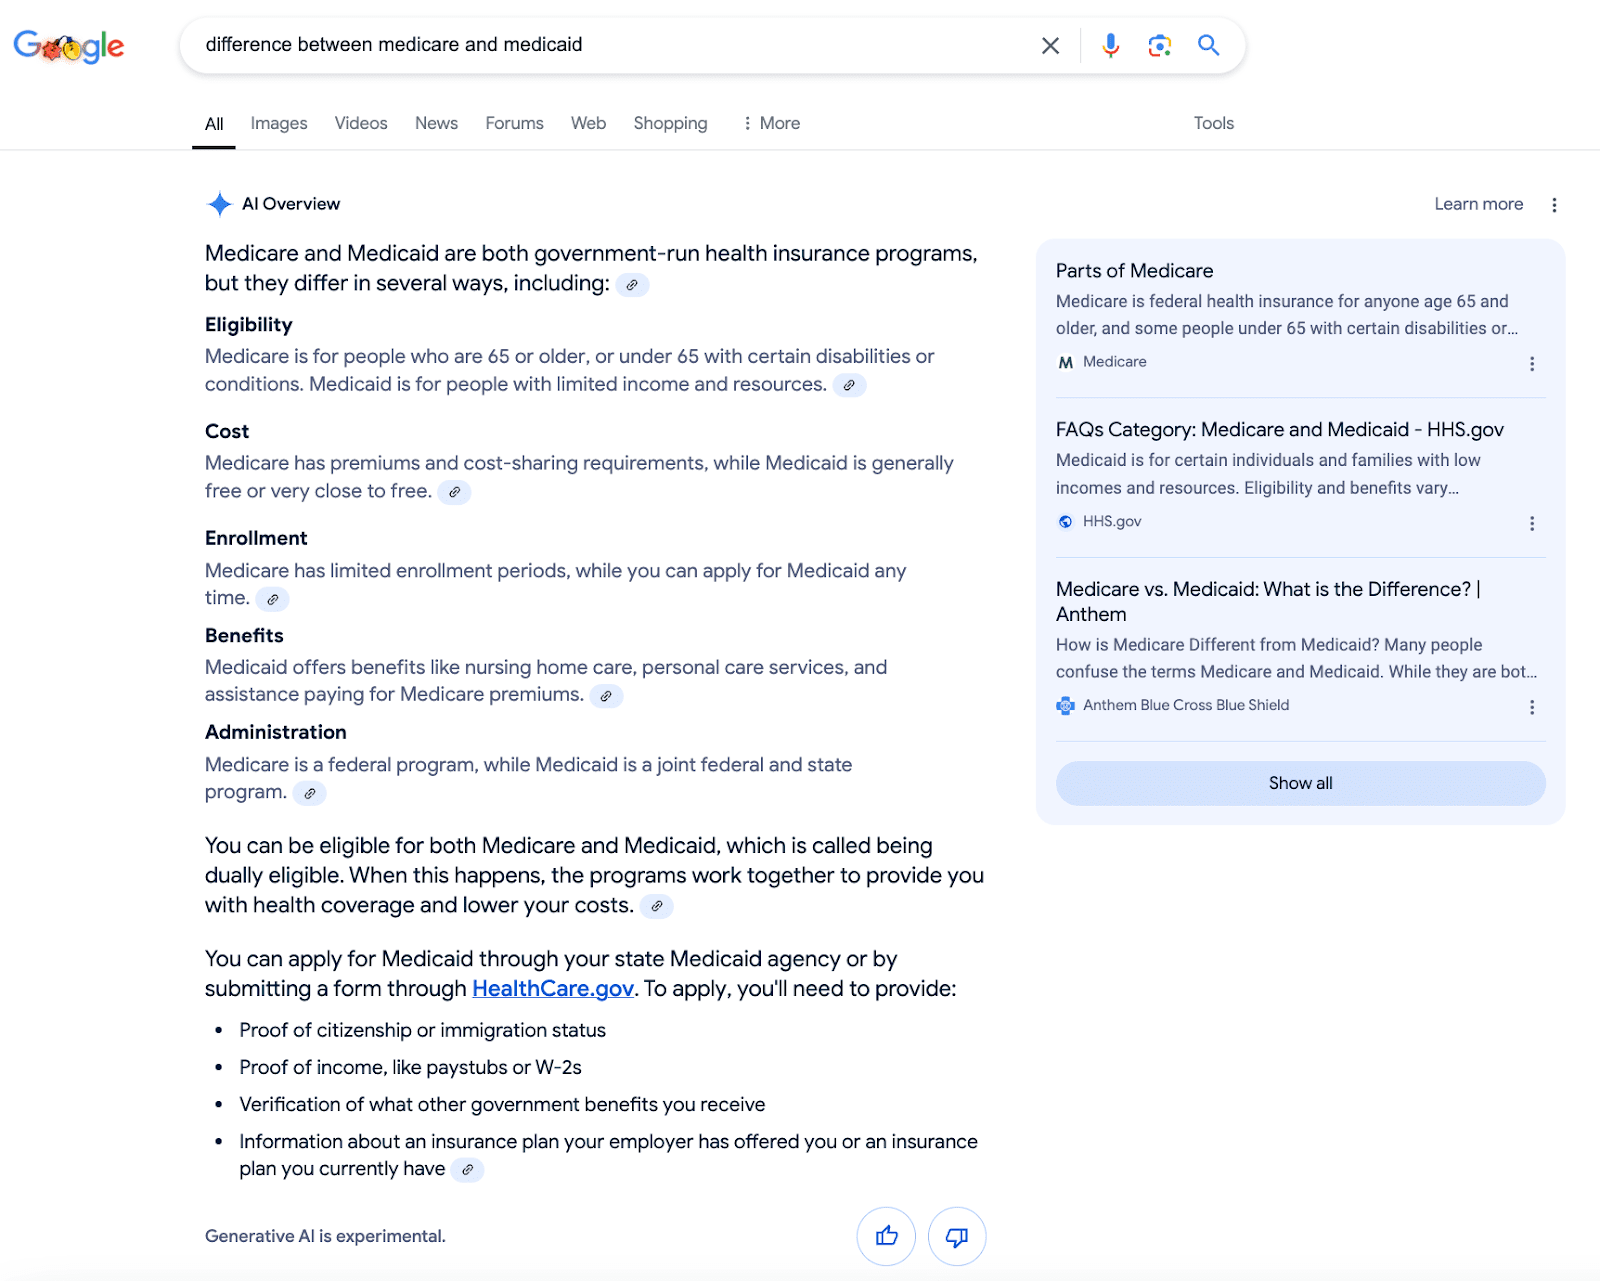
Task: Click the Eligibility heading
Action: 249,325
